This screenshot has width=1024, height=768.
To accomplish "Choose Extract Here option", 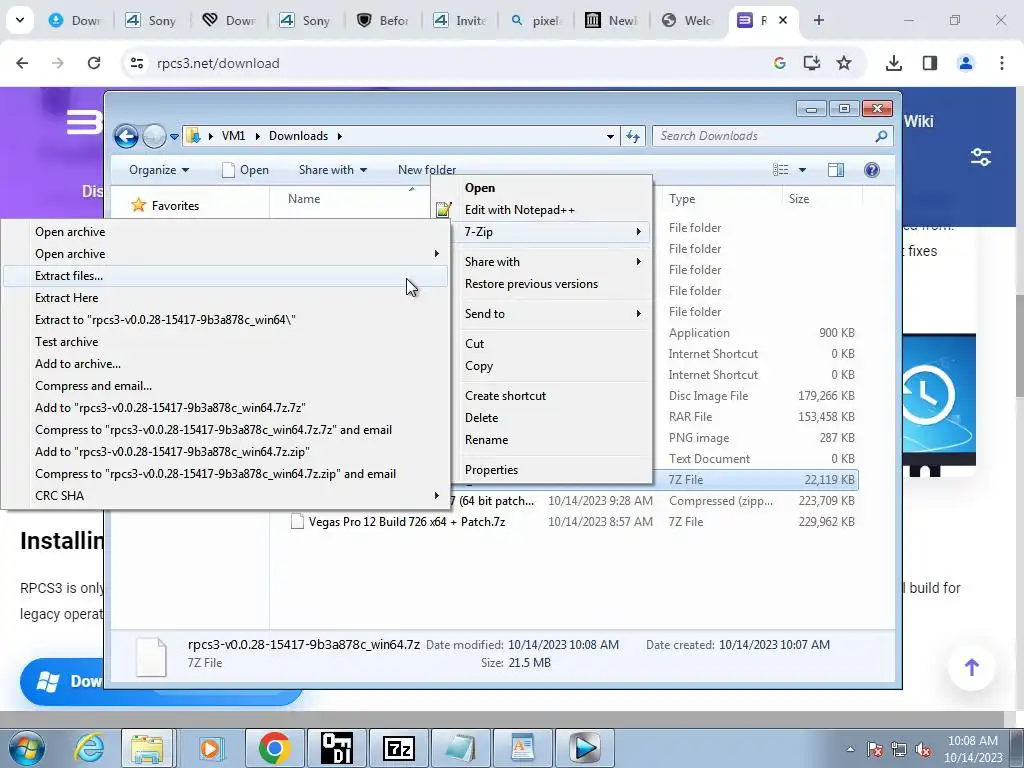I will (225, 298).
